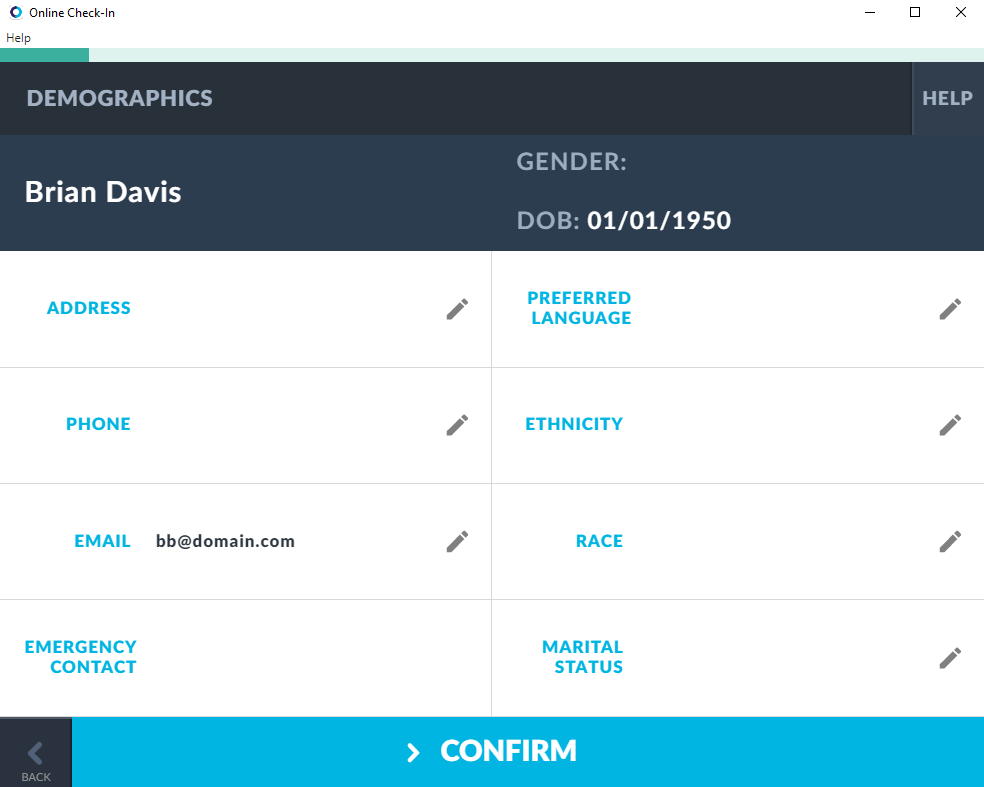Maximize the Online Check-In window
This screenshot has width=984, height=787.
pyautogui.click(x=914, y=13)
